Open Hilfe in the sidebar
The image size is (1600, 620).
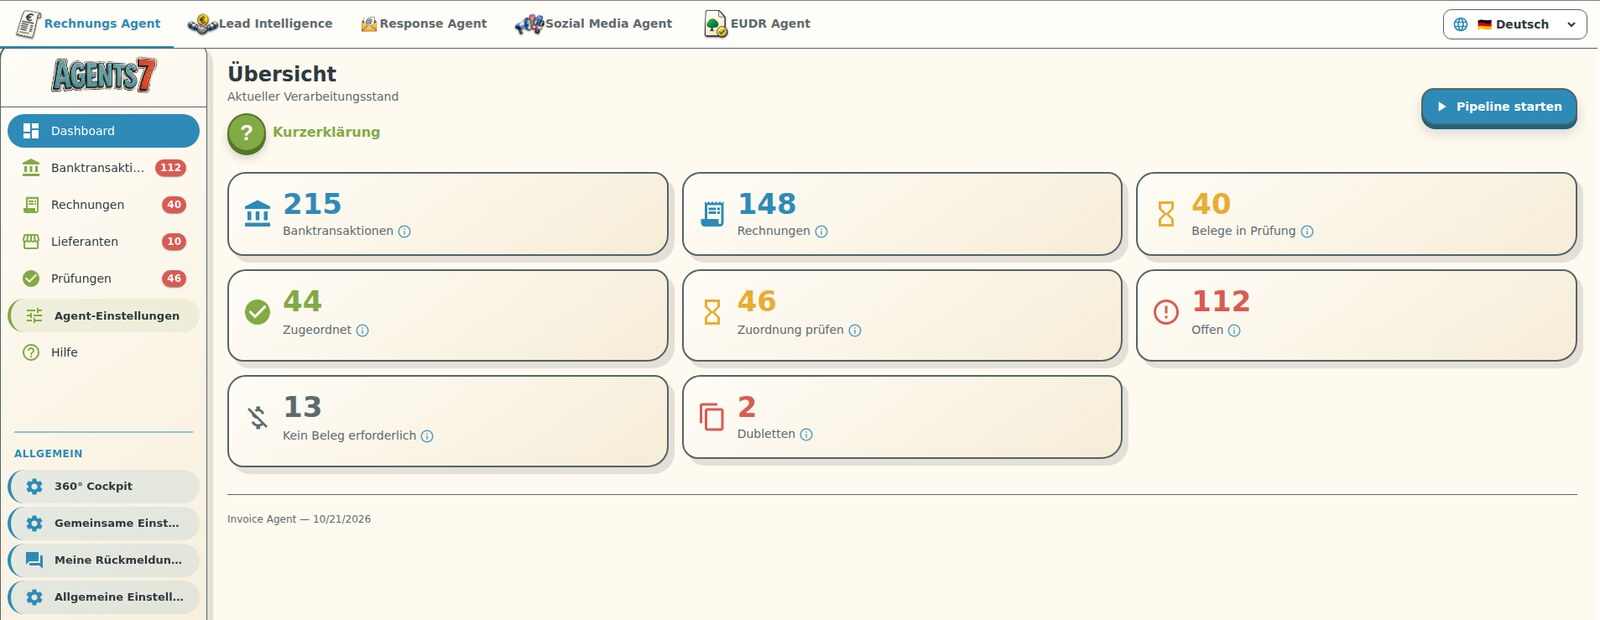(x=104, y=353)
